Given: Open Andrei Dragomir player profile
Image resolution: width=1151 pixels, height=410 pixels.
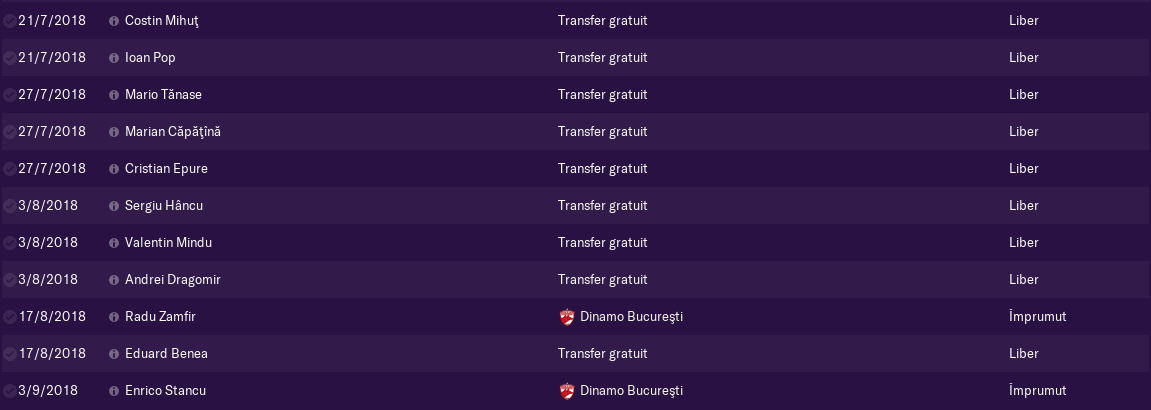Looking at the screenshot, I should click(x=173, y=279).
